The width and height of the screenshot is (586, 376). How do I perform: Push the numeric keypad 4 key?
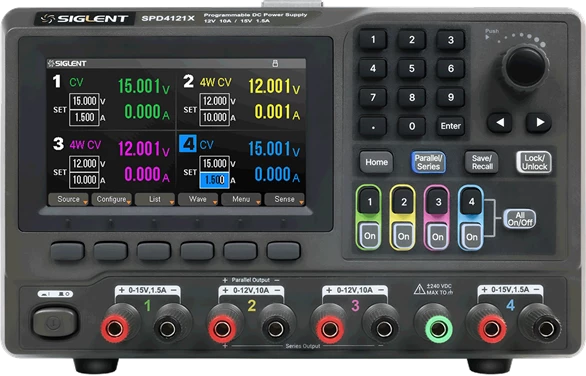373,68
